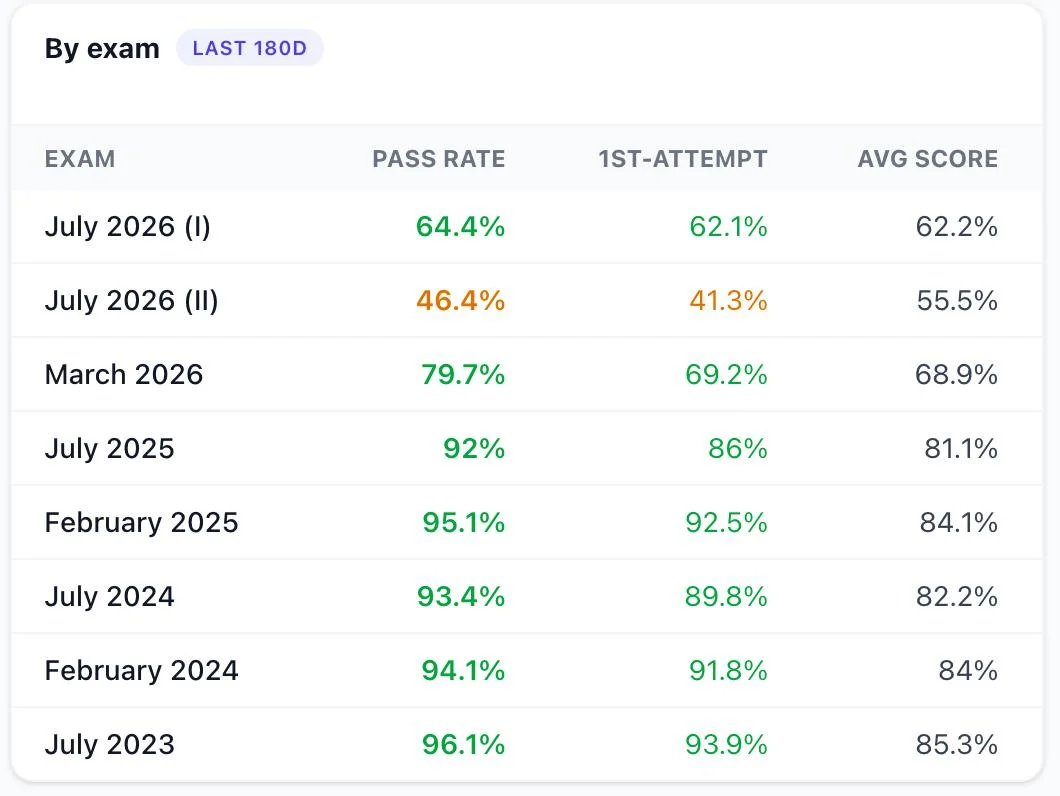Select the July 2025 exam row
Viewport: 1060px width, 796px height.
tap(527, 448)
